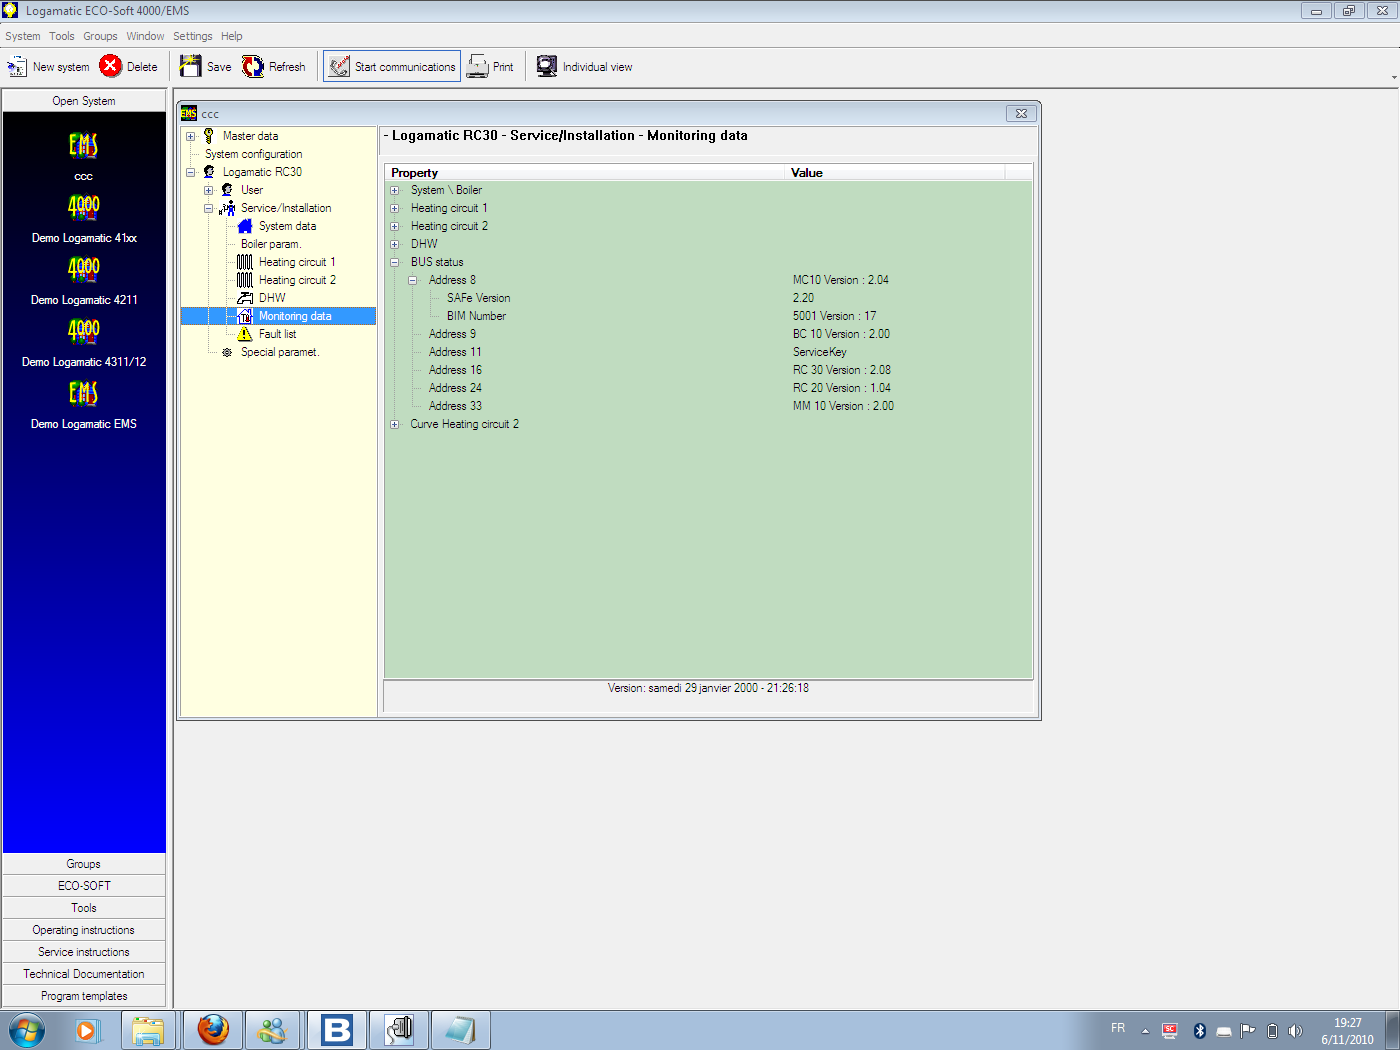Open Demo Logamatic EMS system icon
The height and width of the screenshot is (1050, 1400).
click(x=83, y=394)
